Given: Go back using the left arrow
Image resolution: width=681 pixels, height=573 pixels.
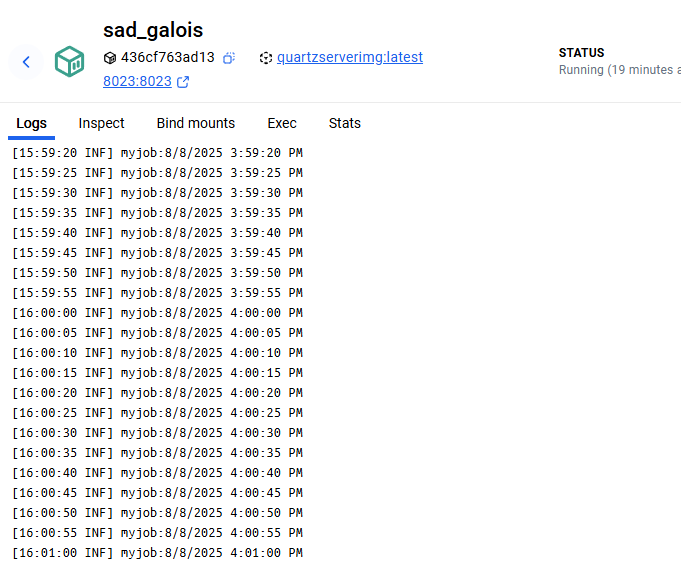Looking at the screenshot, I should point(26,62).
